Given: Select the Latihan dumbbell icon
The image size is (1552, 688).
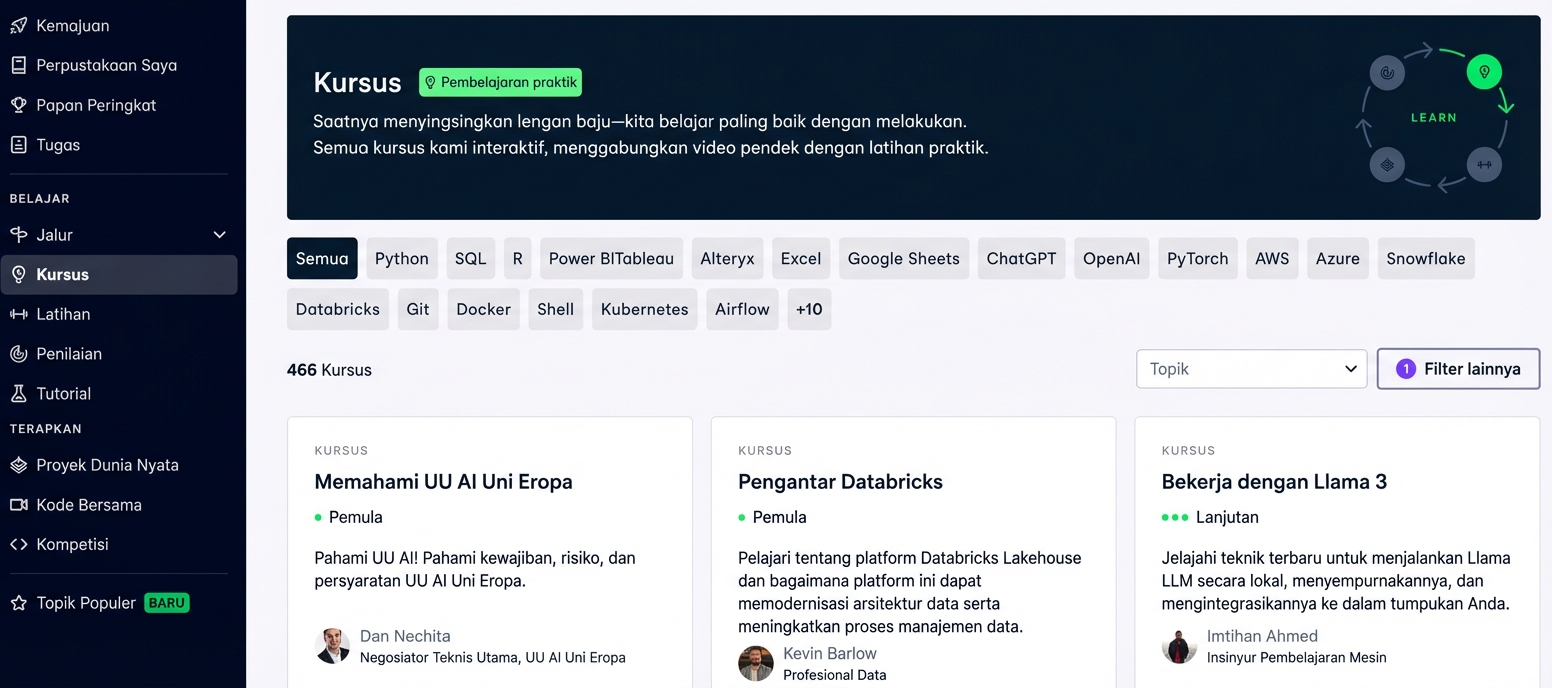Looking at the screenshot, I should point(18,314).
